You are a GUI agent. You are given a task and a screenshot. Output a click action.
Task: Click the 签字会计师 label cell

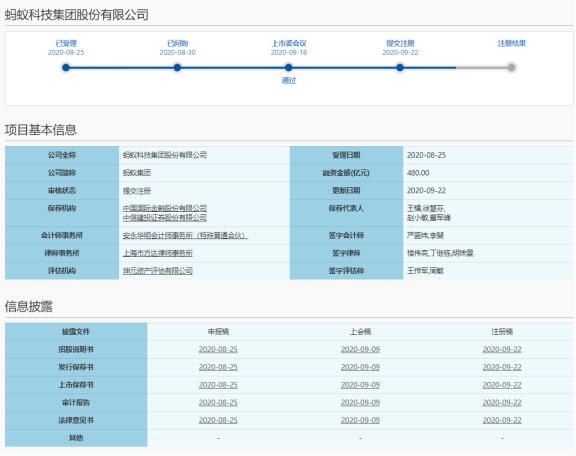(346, 236)
